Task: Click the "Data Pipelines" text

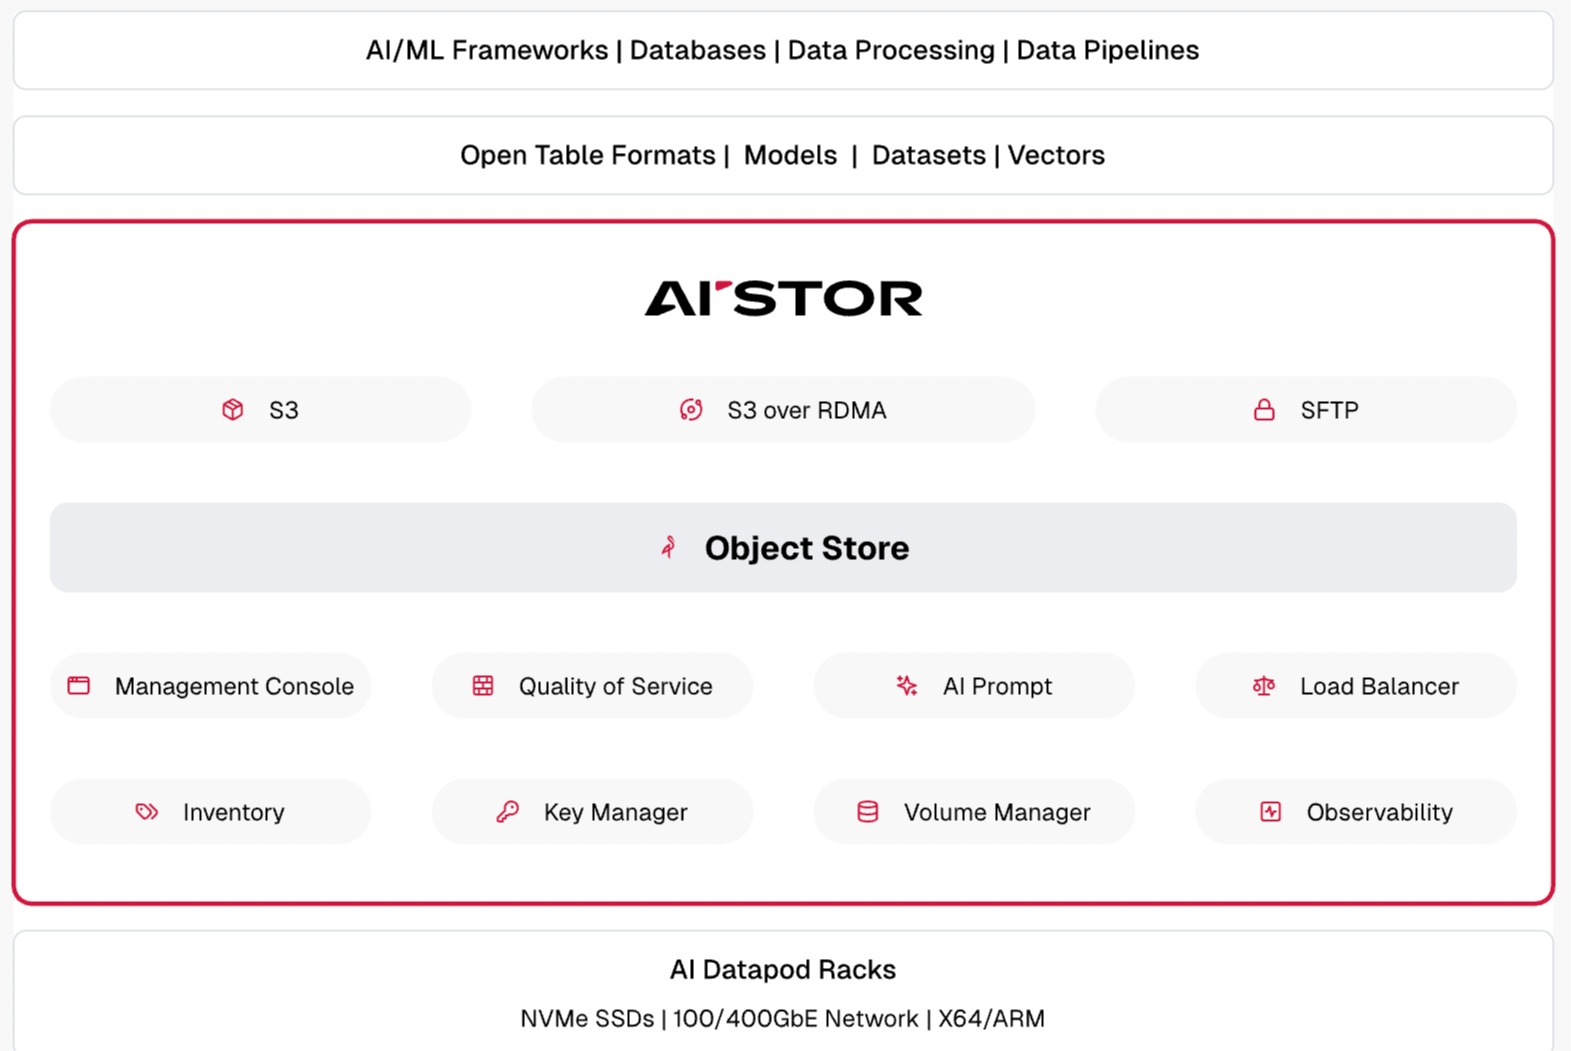Action: coord(1108,50)
